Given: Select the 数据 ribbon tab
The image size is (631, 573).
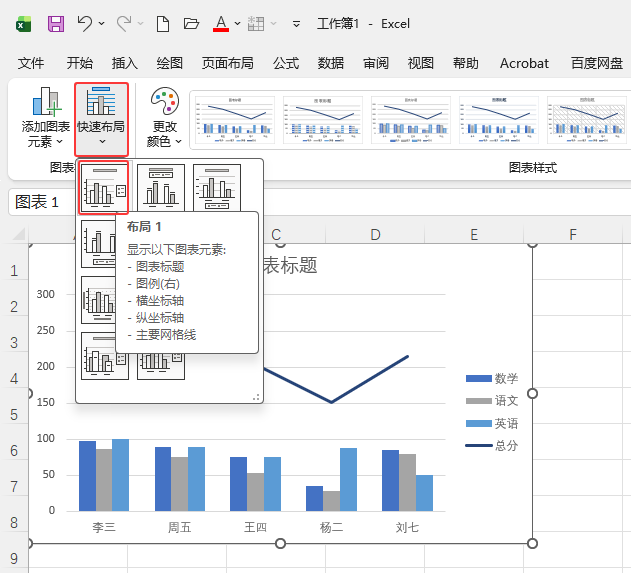Looking at the screenshot, I should [331, 63].
